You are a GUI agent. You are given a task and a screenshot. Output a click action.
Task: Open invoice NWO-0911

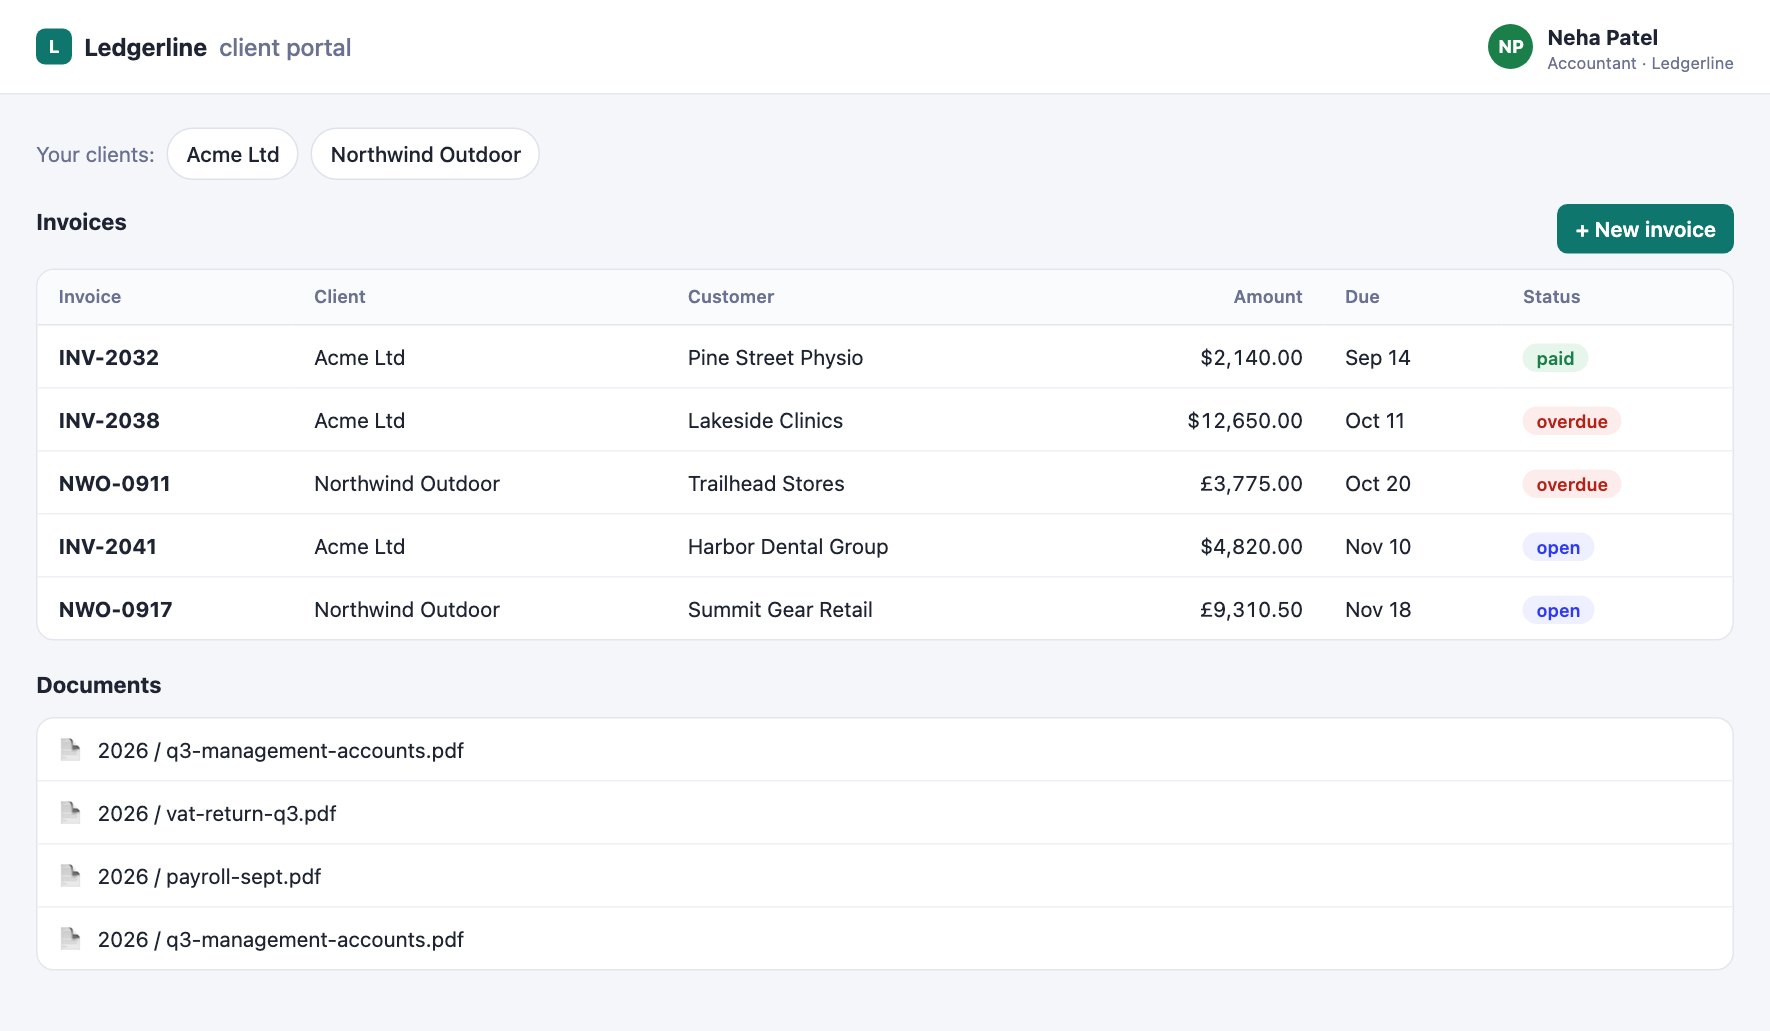[115, 483]
